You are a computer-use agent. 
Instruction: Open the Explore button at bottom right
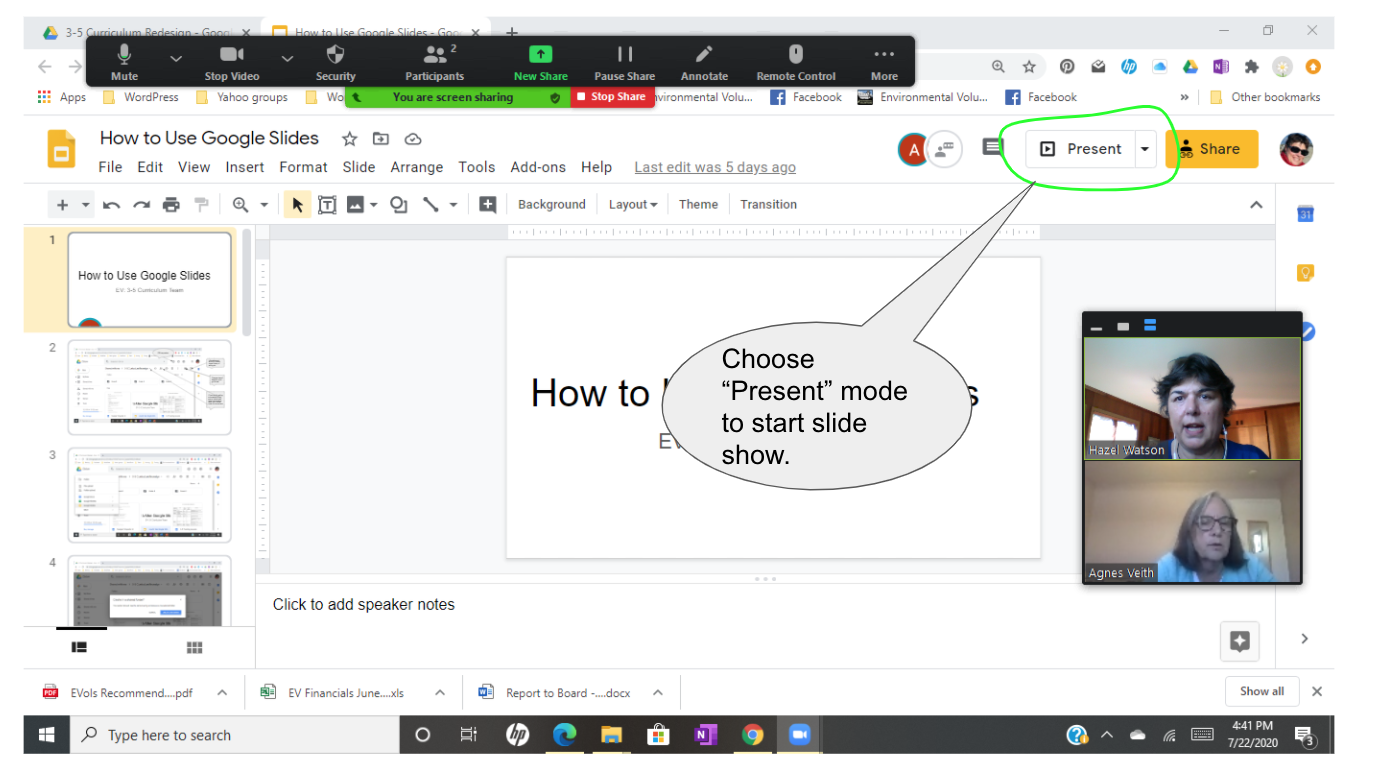[1240, 642]
